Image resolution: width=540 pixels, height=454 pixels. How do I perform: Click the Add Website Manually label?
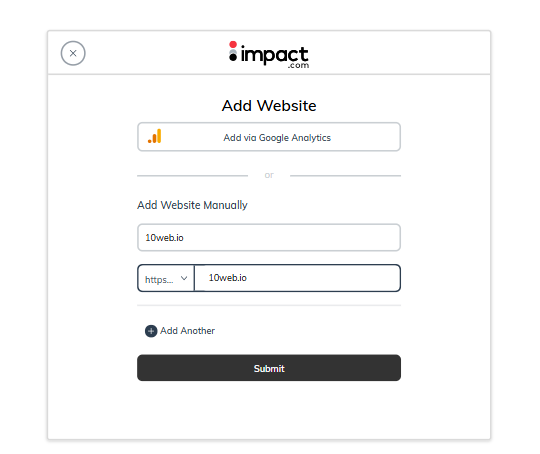[x=192, y=205]
